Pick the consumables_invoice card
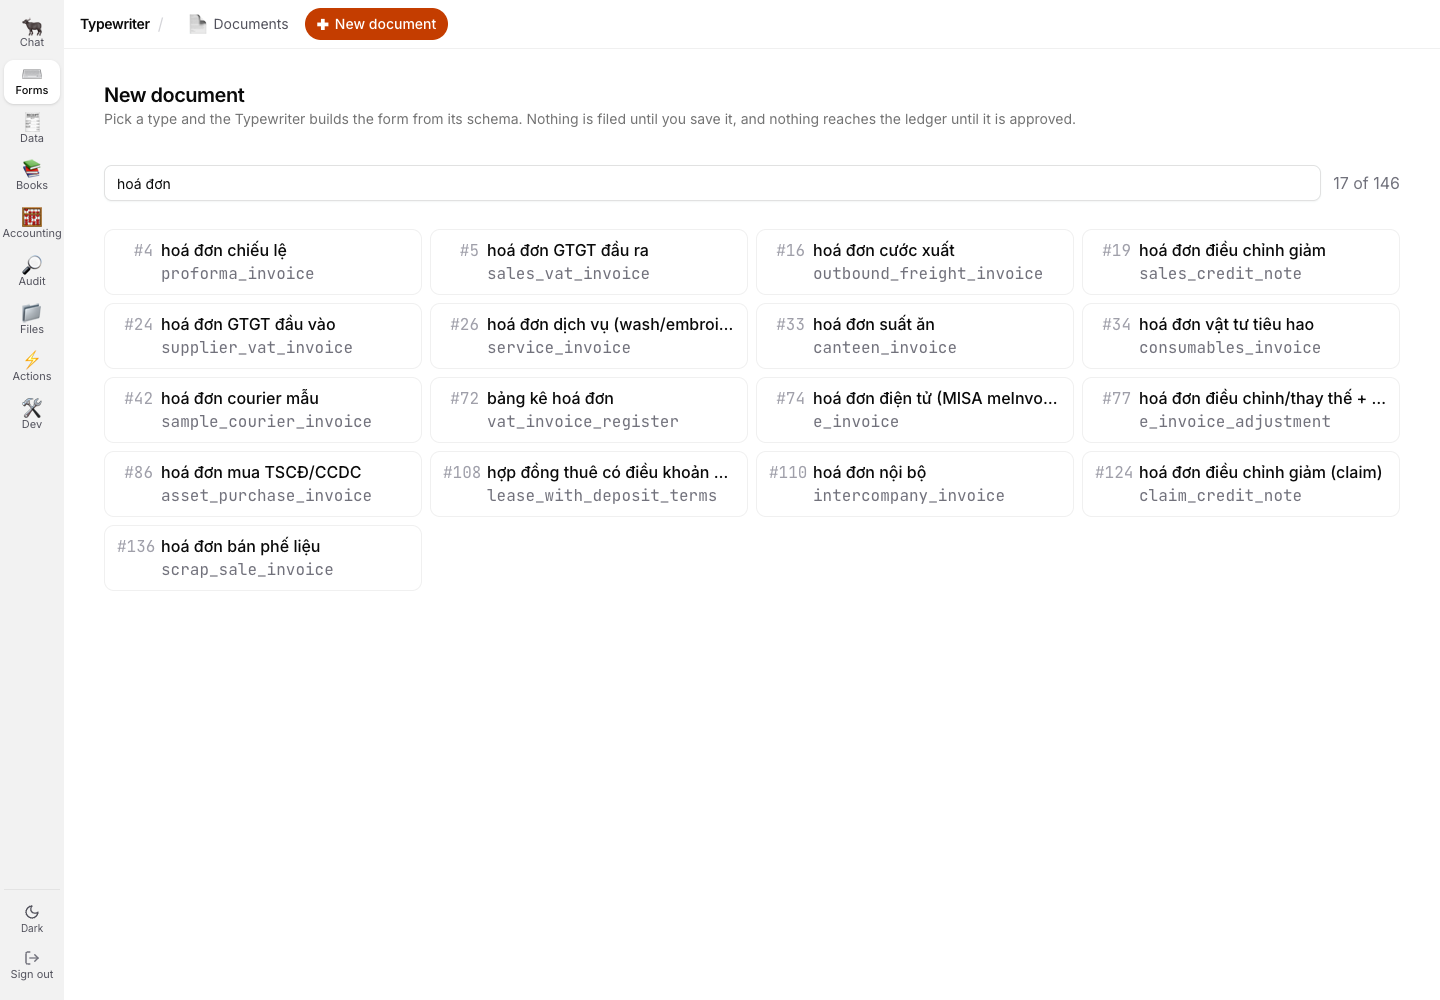 click(1241, 336)
